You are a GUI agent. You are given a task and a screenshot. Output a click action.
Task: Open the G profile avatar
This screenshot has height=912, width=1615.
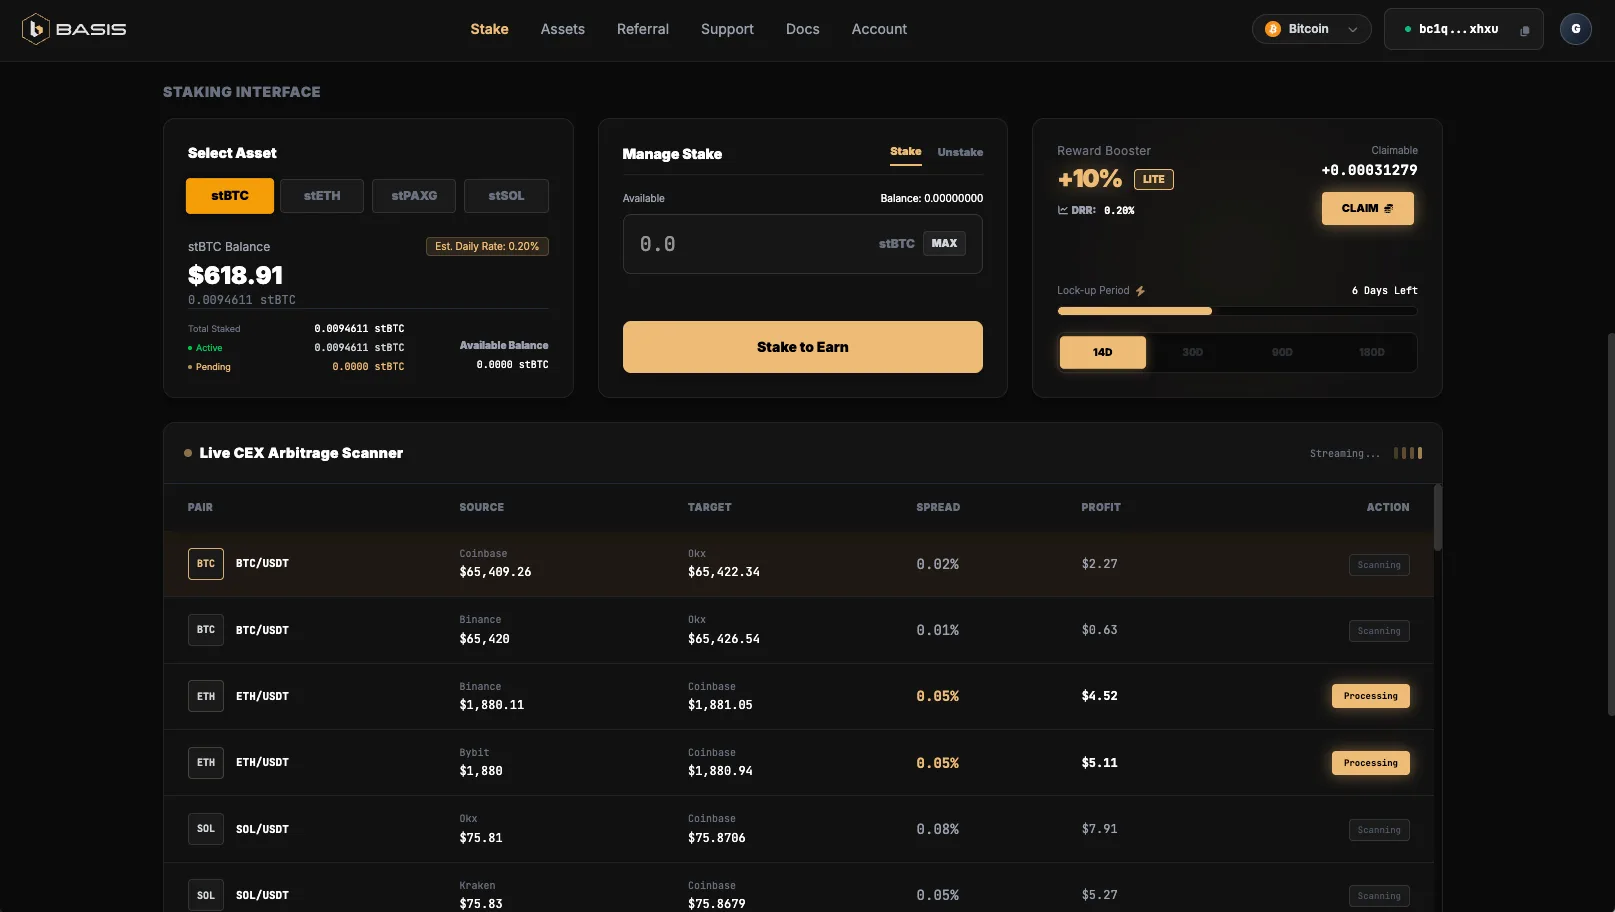click(1575, 29)
